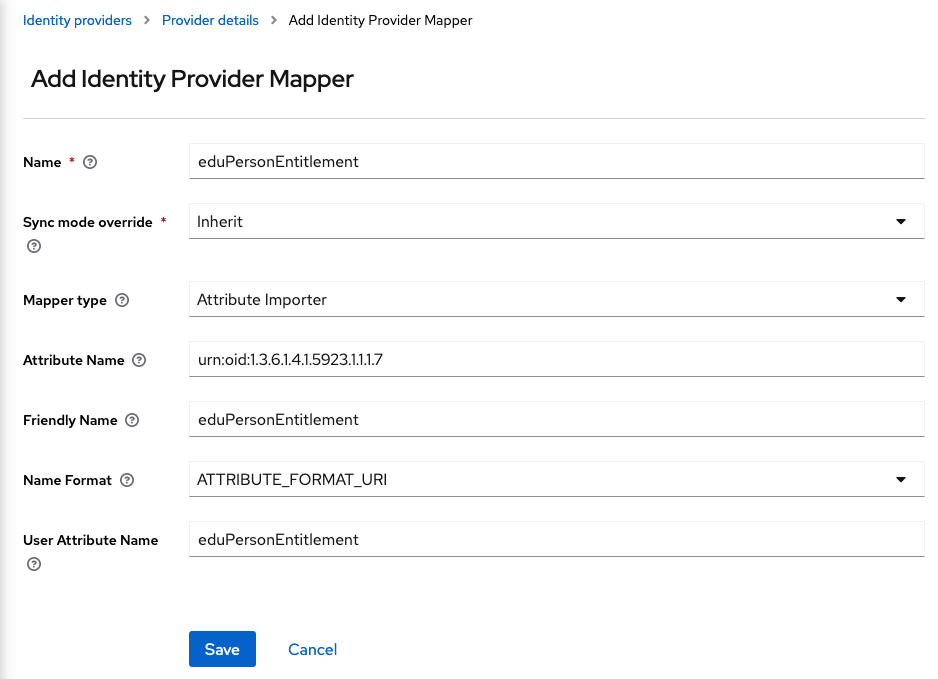Save the identity provider mapper
The image size is (938, 679).
click(x=222, y=649)
